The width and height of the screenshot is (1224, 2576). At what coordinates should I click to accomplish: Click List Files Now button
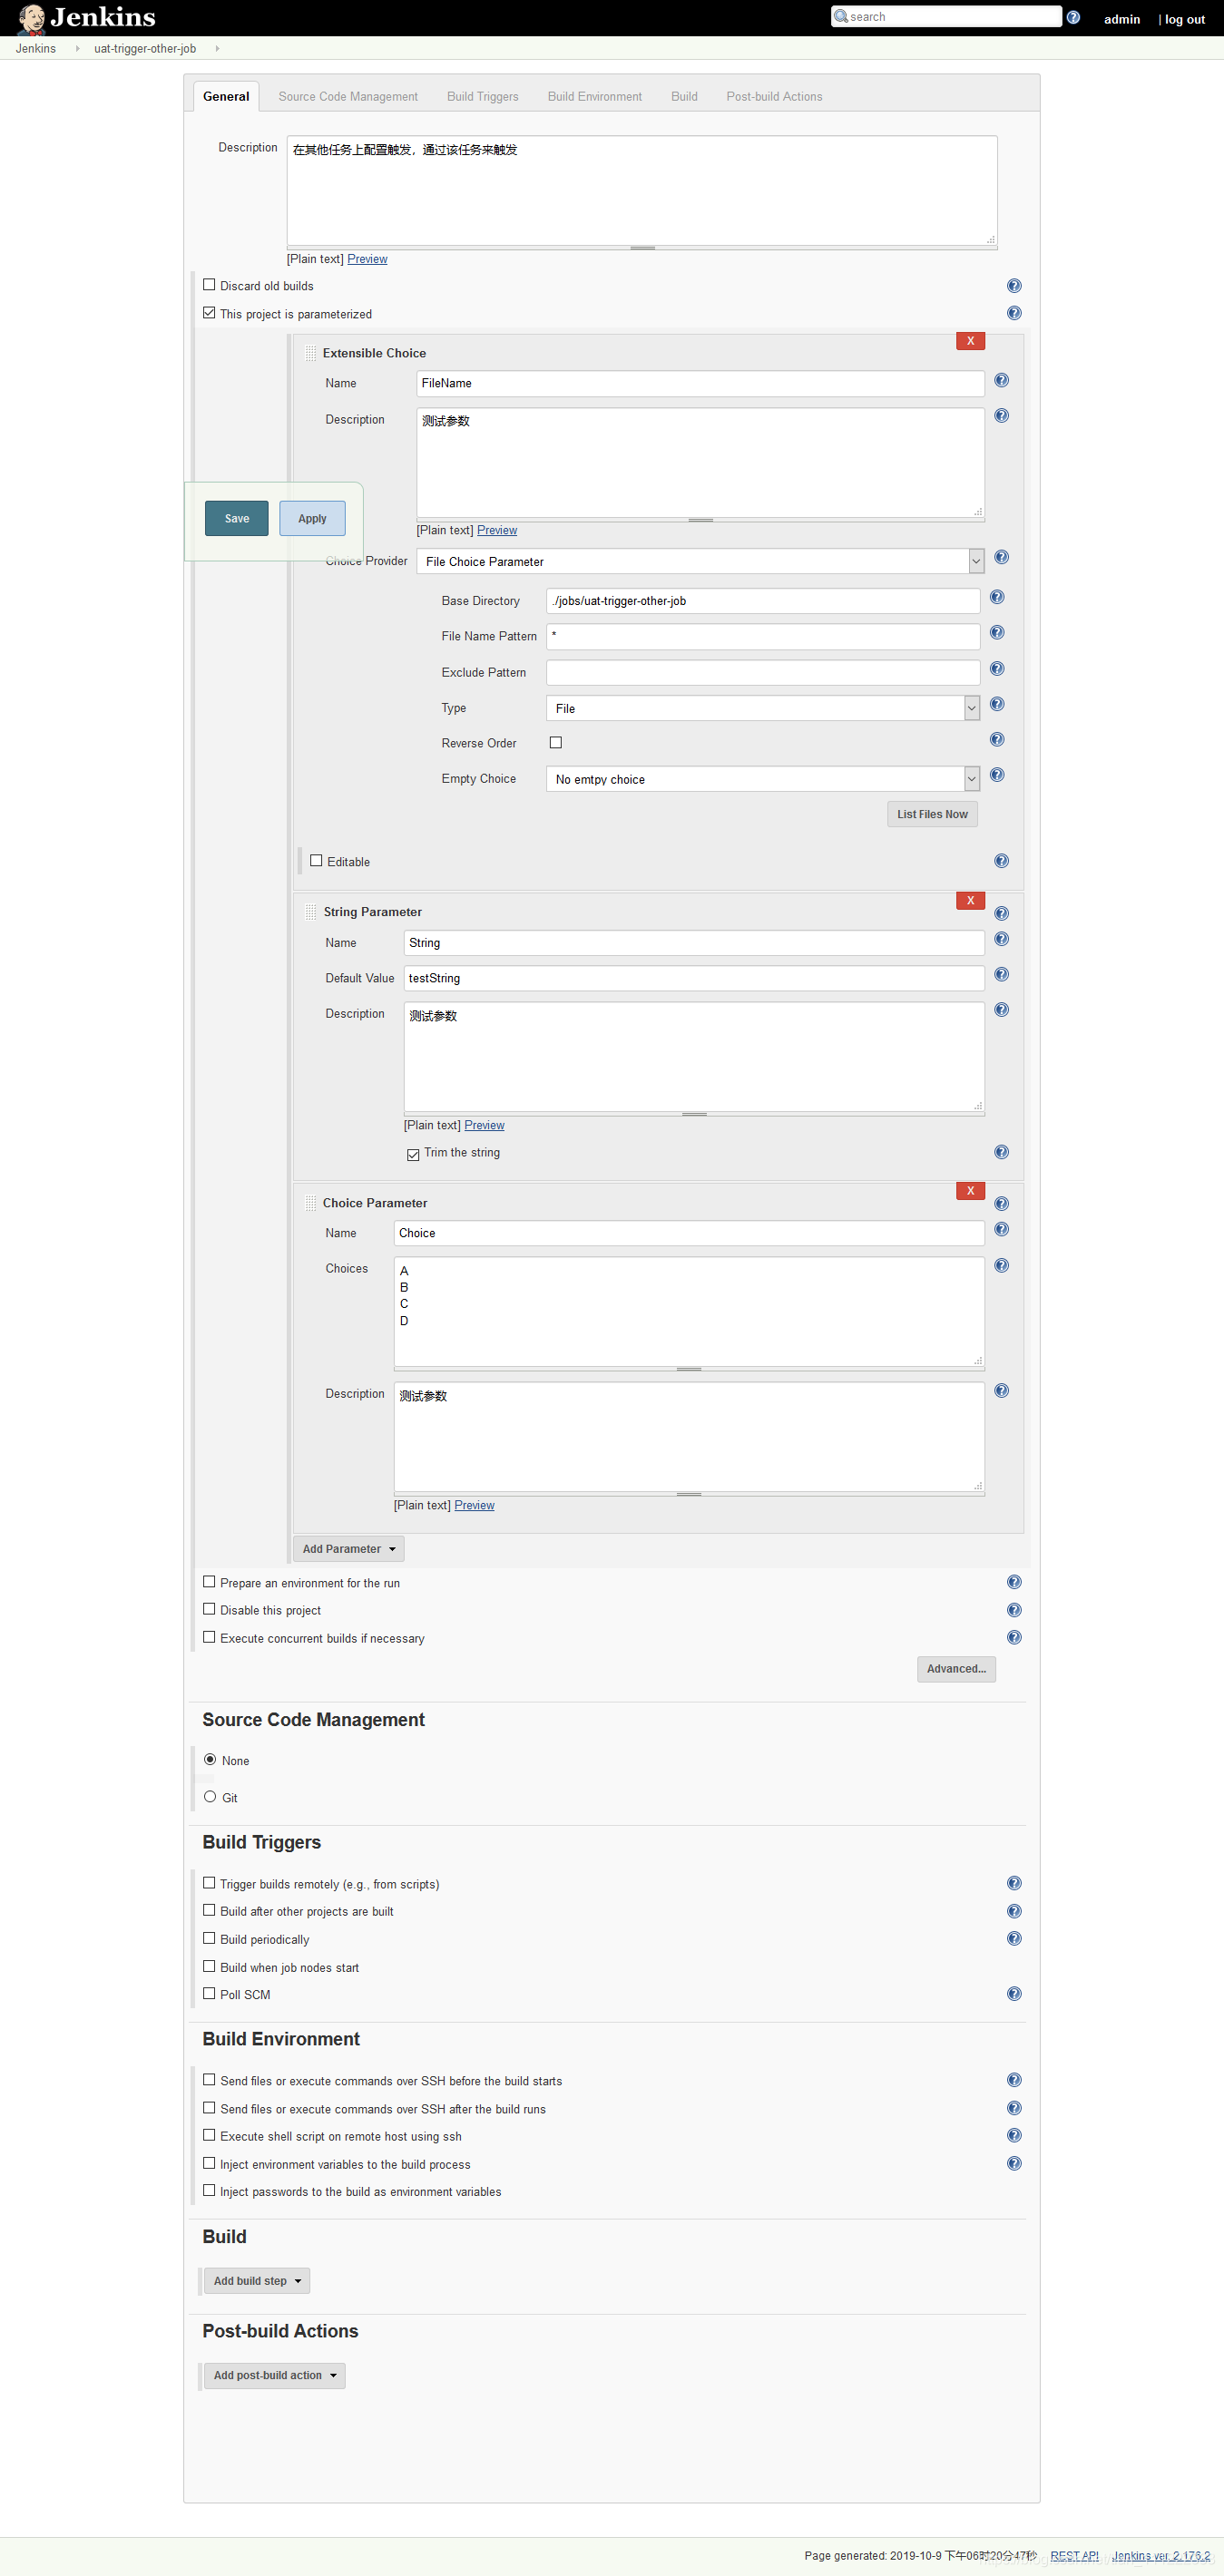[x=932, y=814]
